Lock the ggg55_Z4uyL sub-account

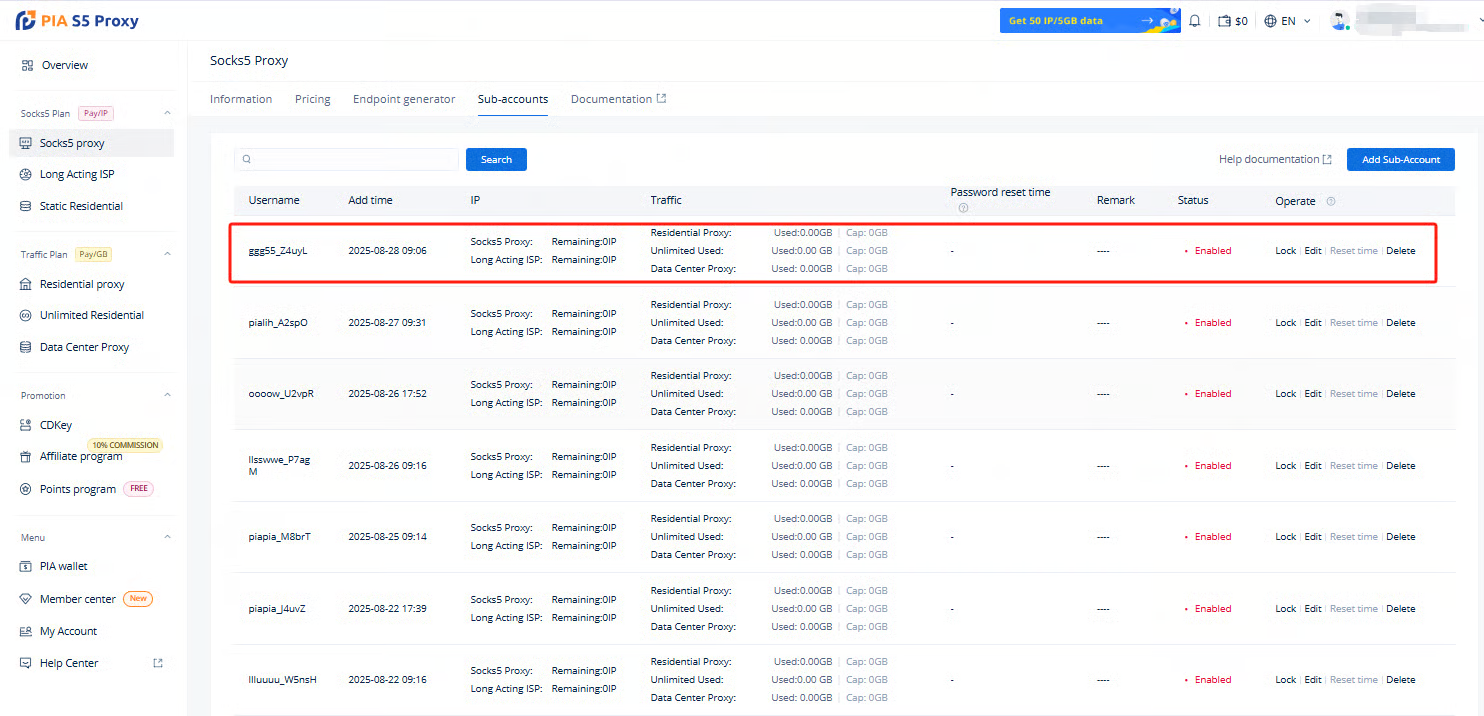coord(1285,251)
